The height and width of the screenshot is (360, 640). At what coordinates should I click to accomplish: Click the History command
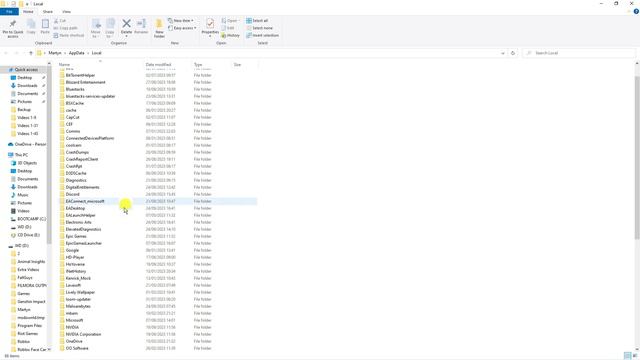click(x=231, y=36)
